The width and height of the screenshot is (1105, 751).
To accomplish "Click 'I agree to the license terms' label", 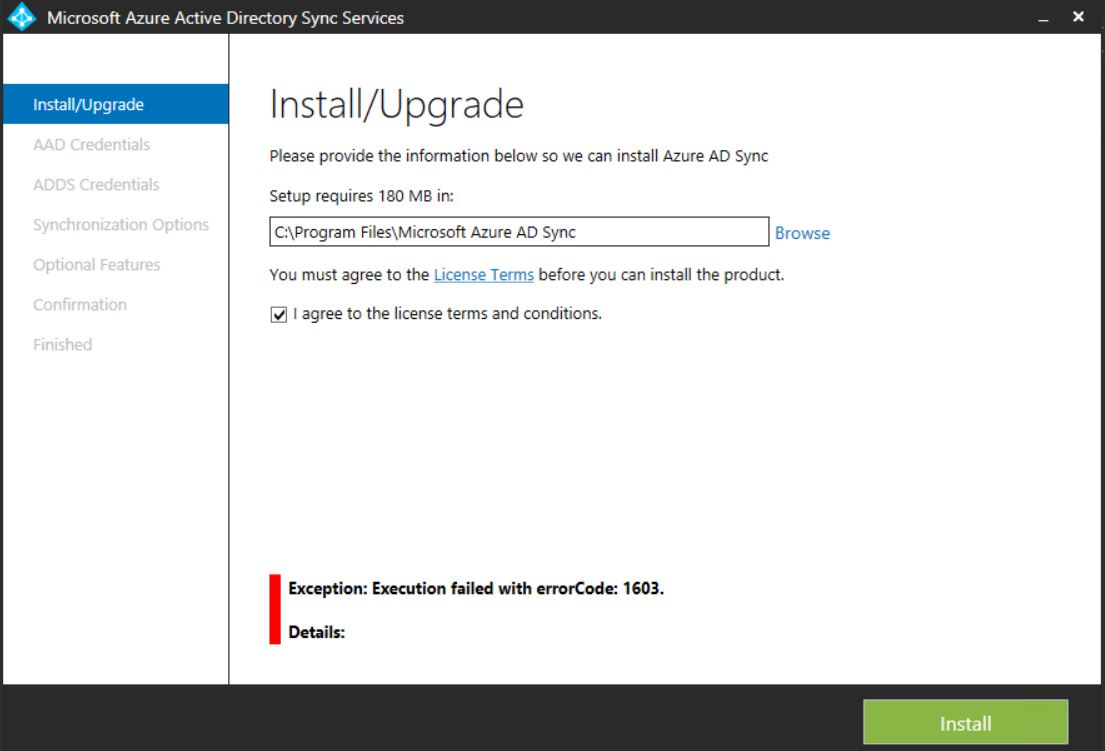I will point(447,314).
